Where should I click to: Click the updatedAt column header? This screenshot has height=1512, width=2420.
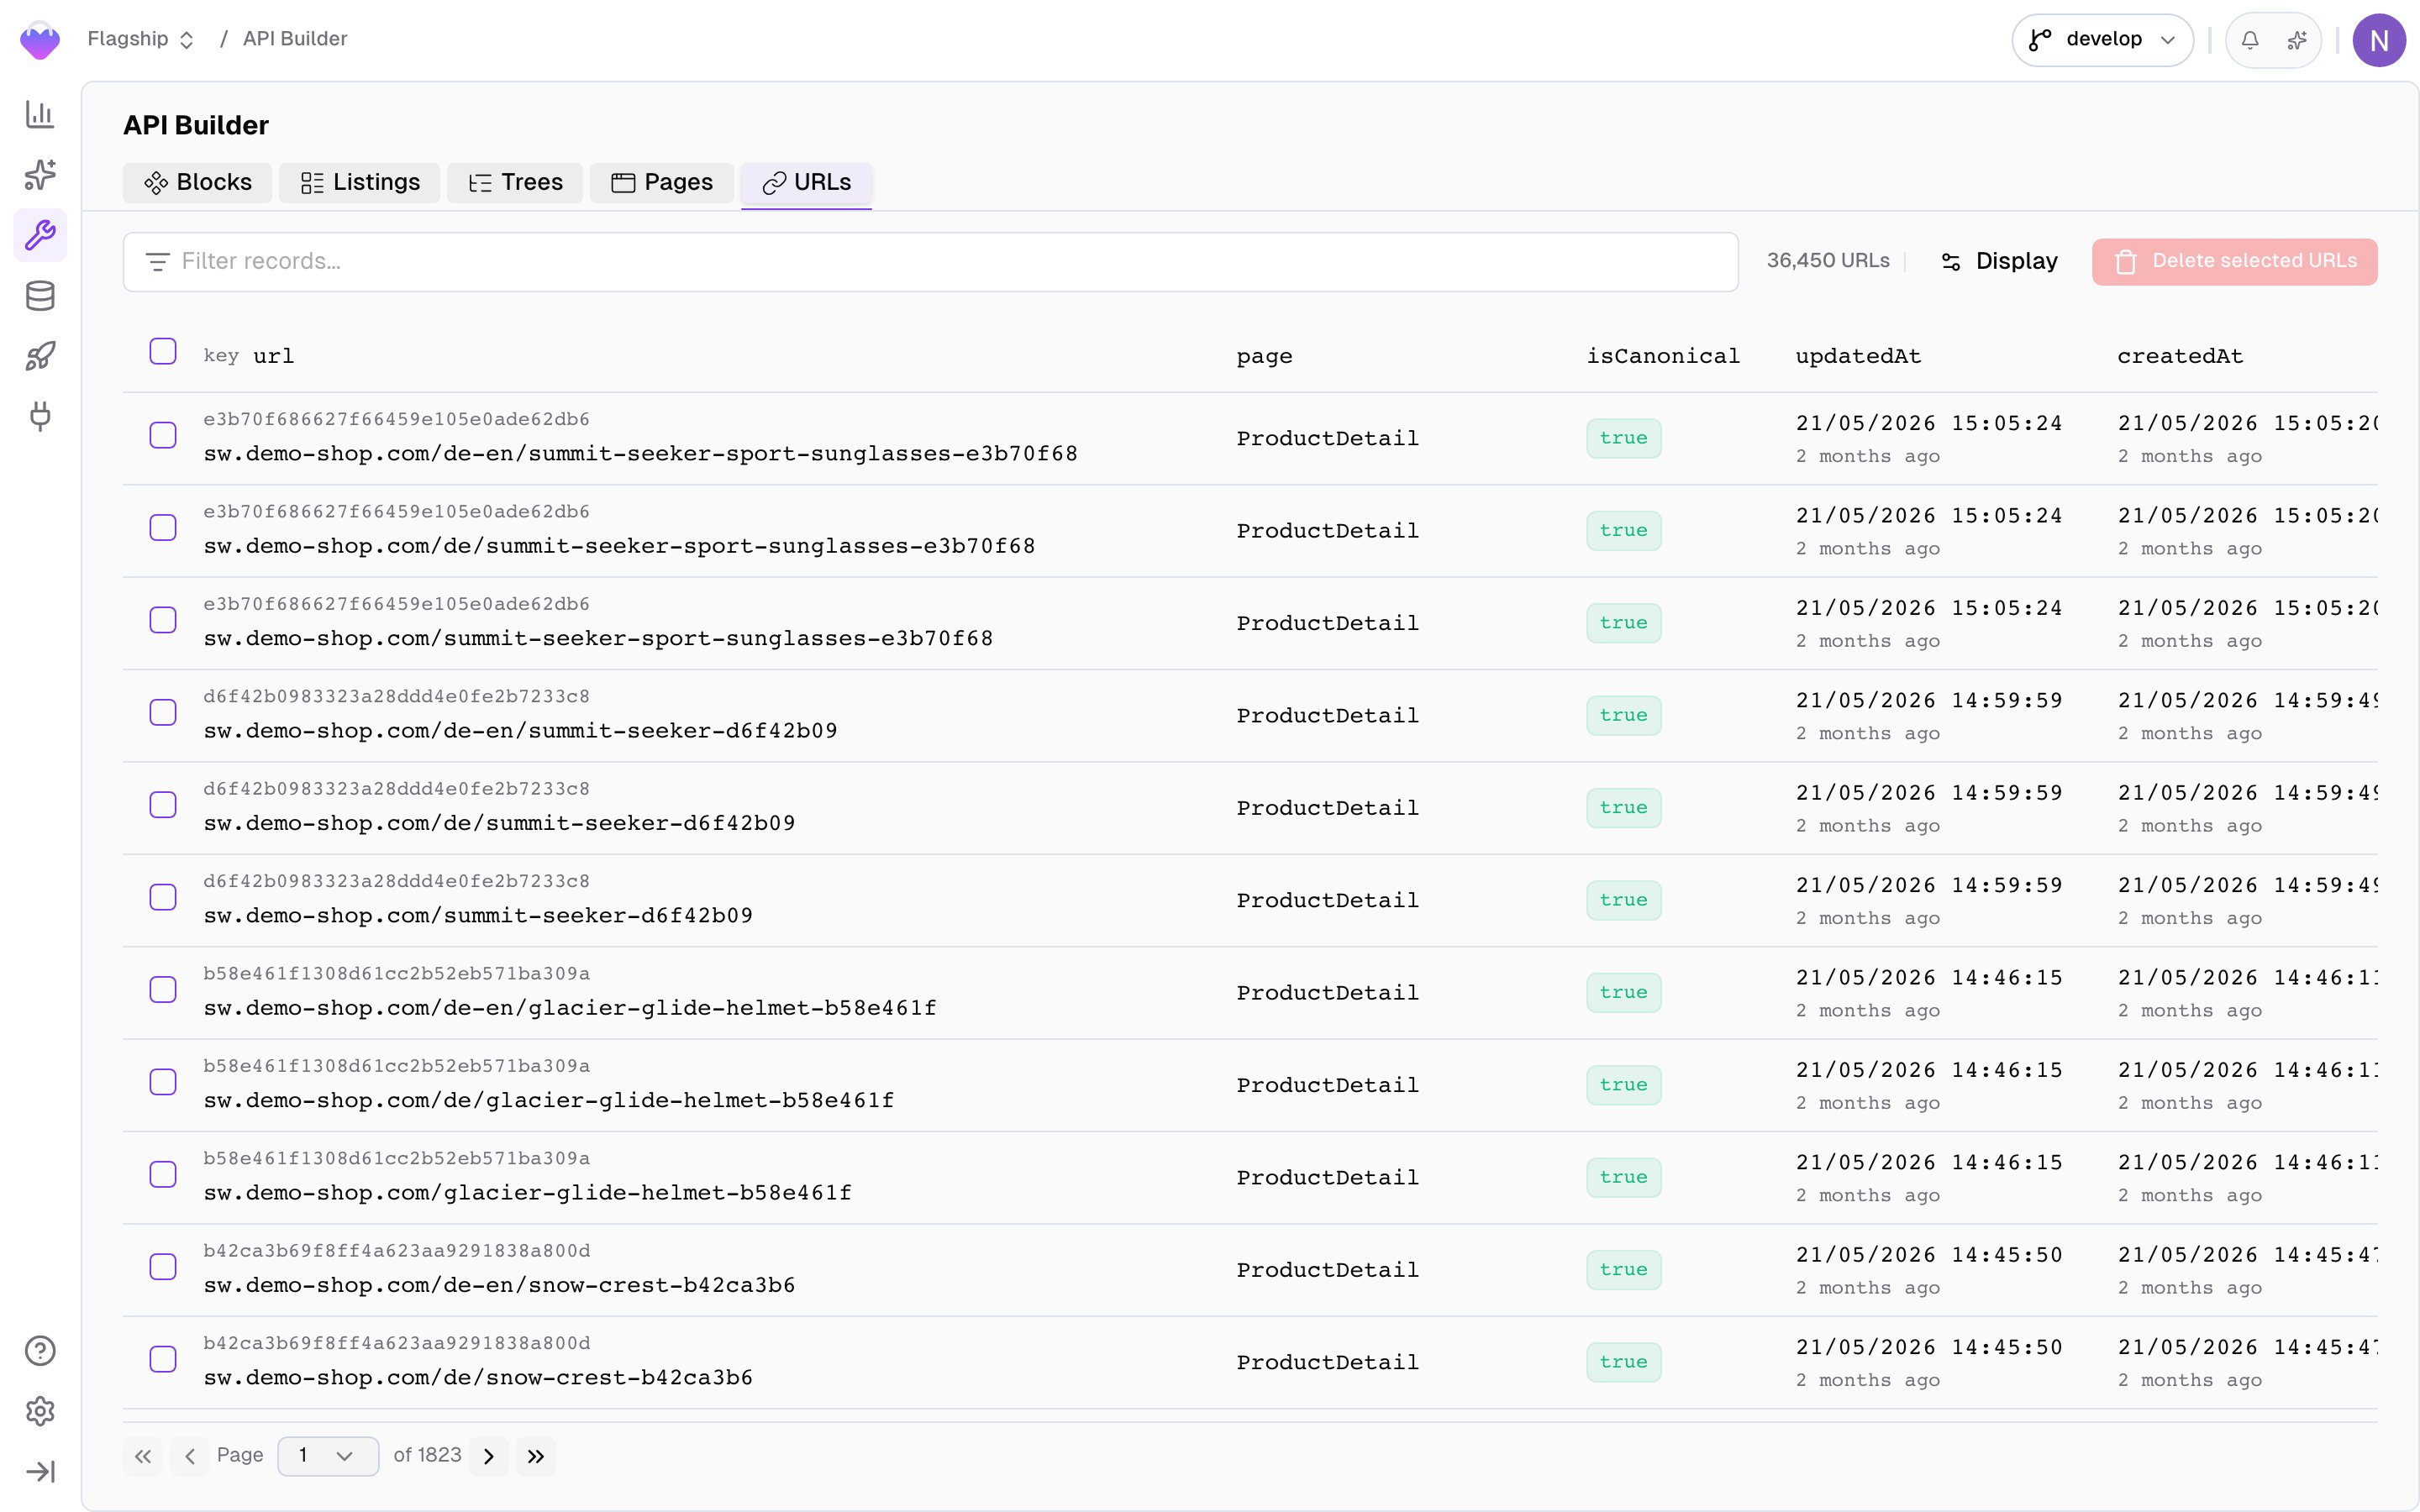pos(1858,356)
